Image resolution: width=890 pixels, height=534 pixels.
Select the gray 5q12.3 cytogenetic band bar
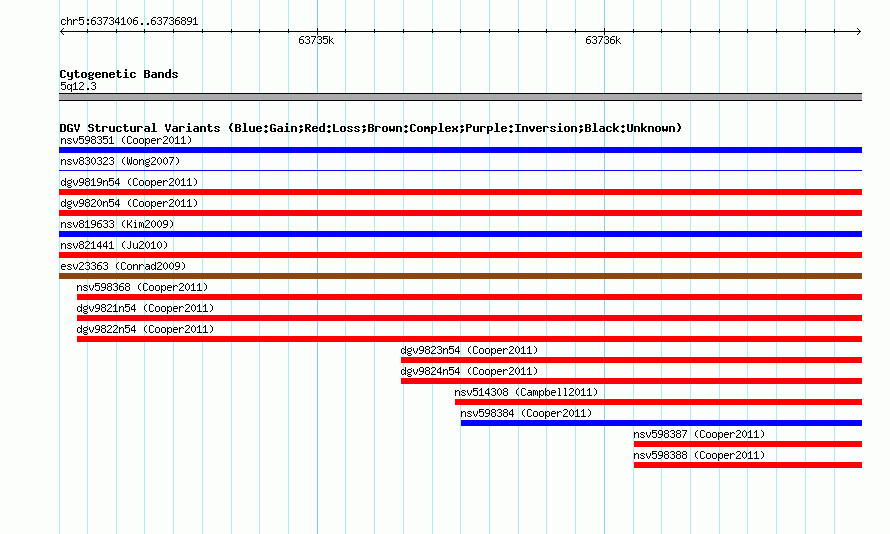pyautogui.click(x=460, y=97)
